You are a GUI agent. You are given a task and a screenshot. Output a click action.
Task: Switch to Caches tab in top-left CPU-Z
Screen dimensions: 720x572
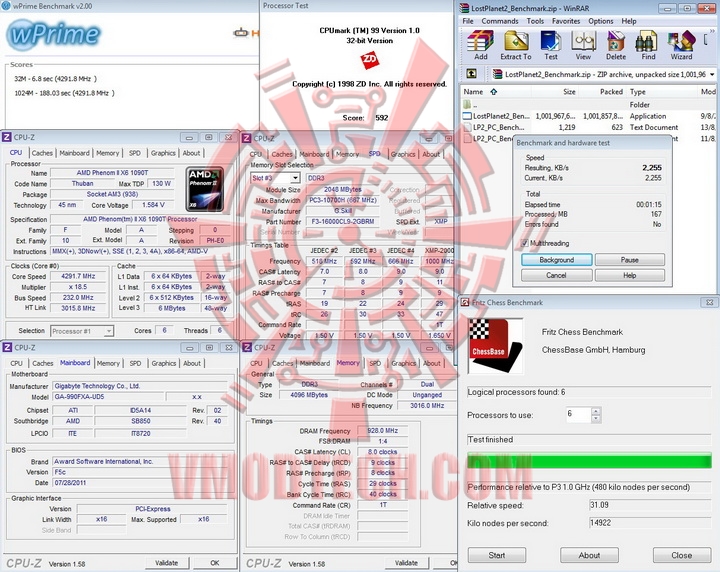tap(42, 153)
